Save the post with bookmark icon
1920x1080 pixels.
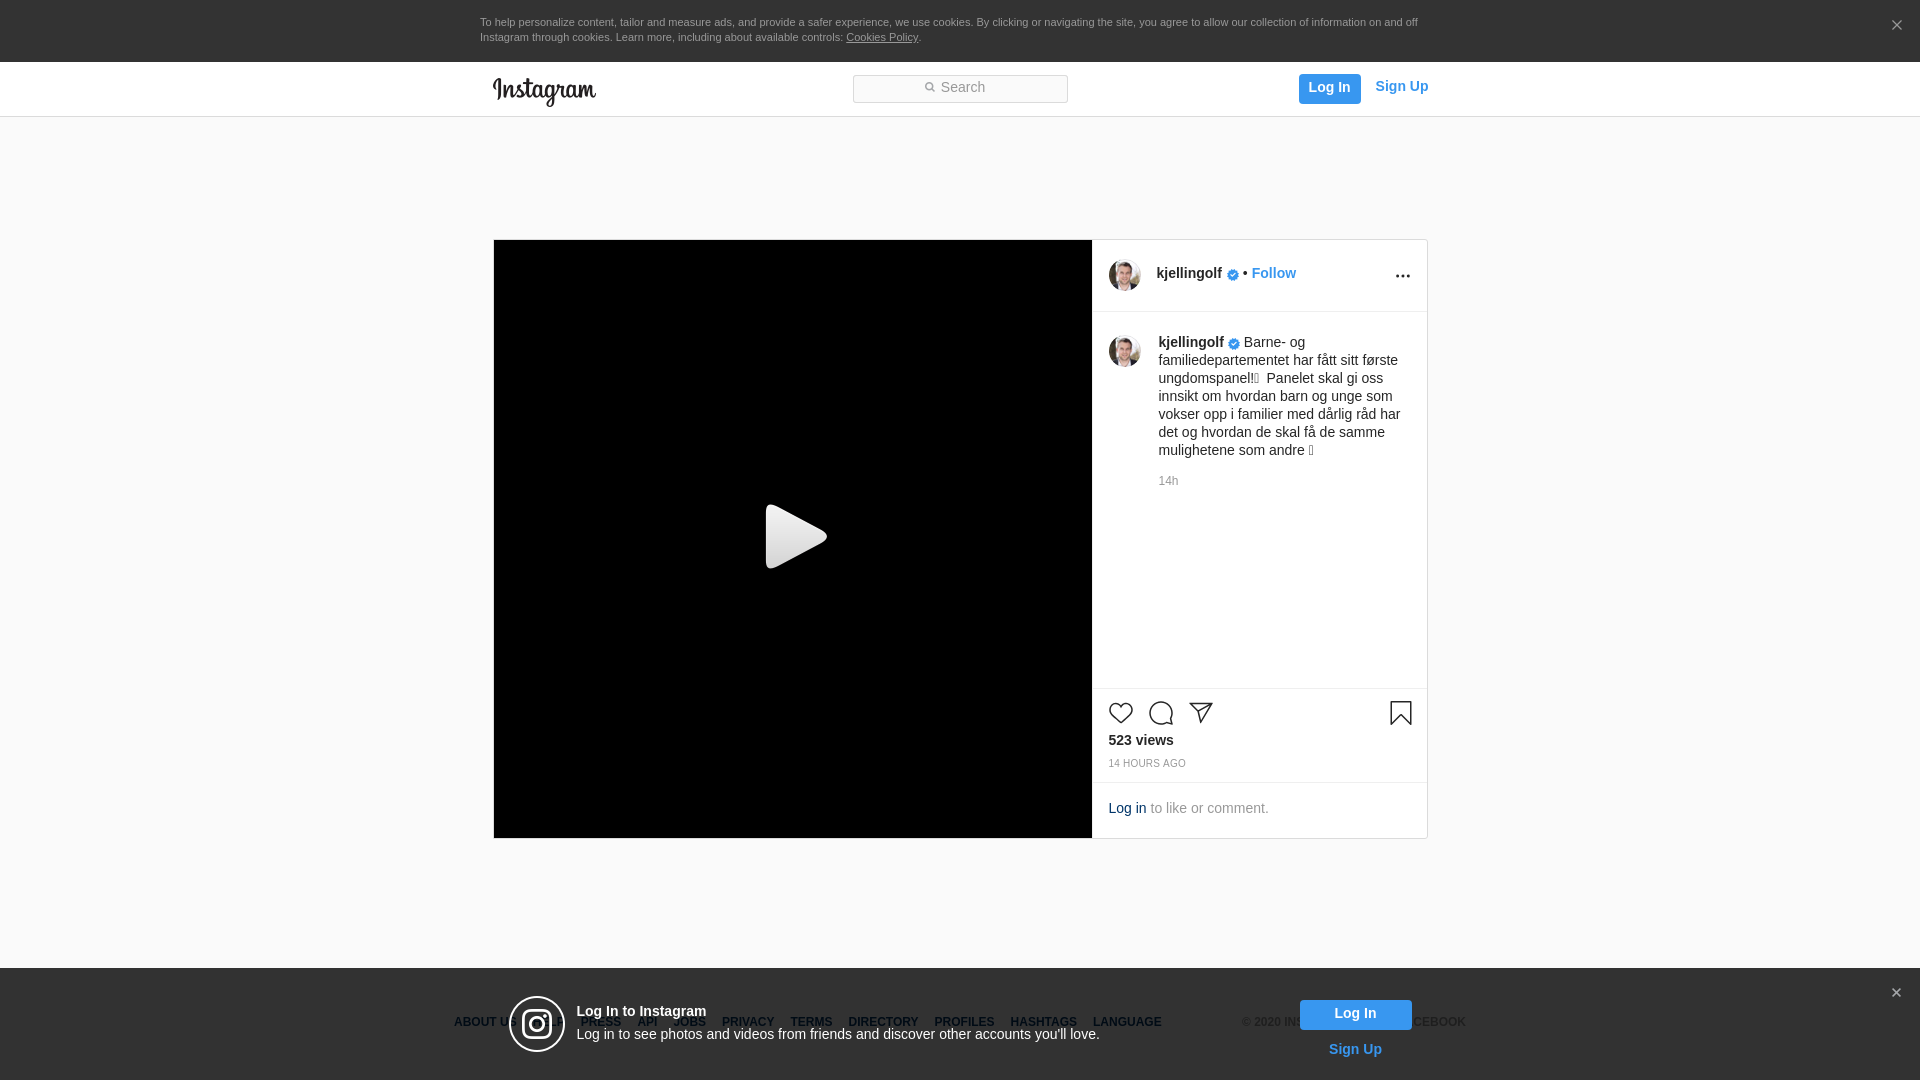[x=1400, y=713]
